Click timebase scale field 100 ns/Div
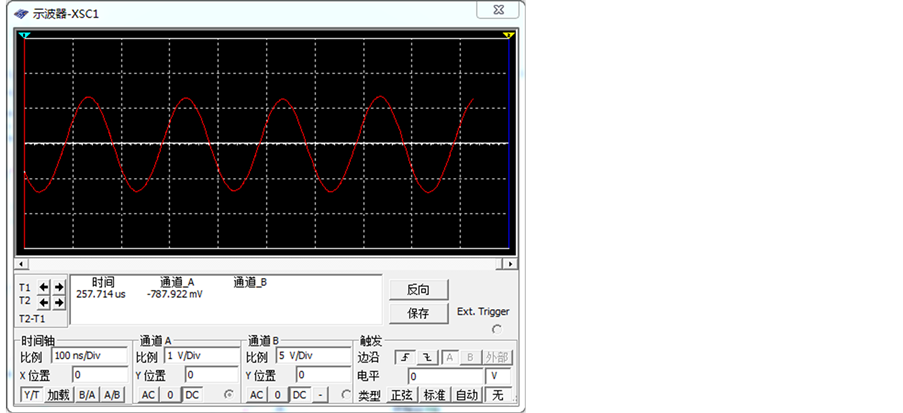This screenshot has width=903, height=413. [x=89, y=356]
